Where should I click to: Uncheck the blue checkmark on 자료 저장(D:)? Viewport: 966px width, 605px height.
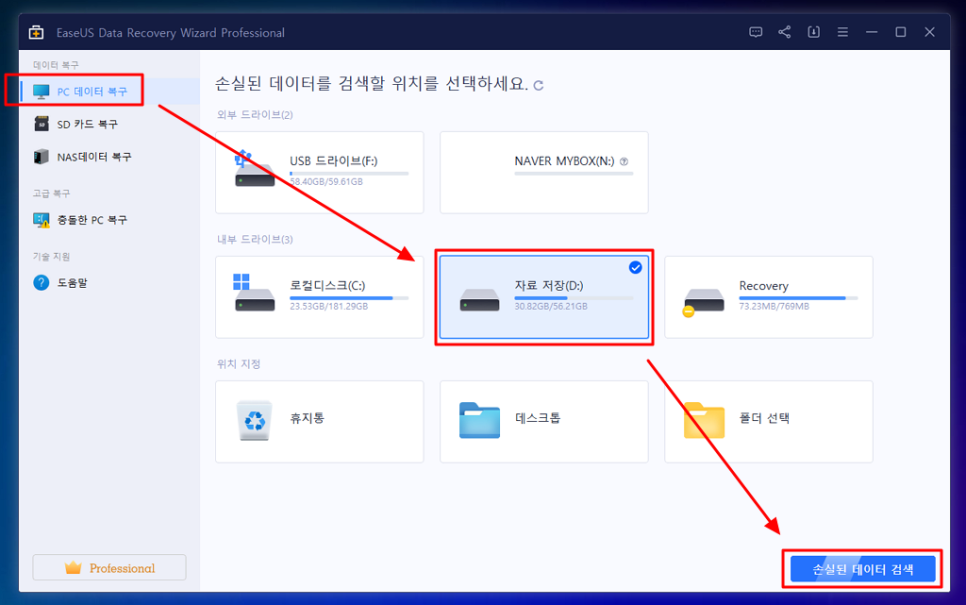[x=635, y=267]
